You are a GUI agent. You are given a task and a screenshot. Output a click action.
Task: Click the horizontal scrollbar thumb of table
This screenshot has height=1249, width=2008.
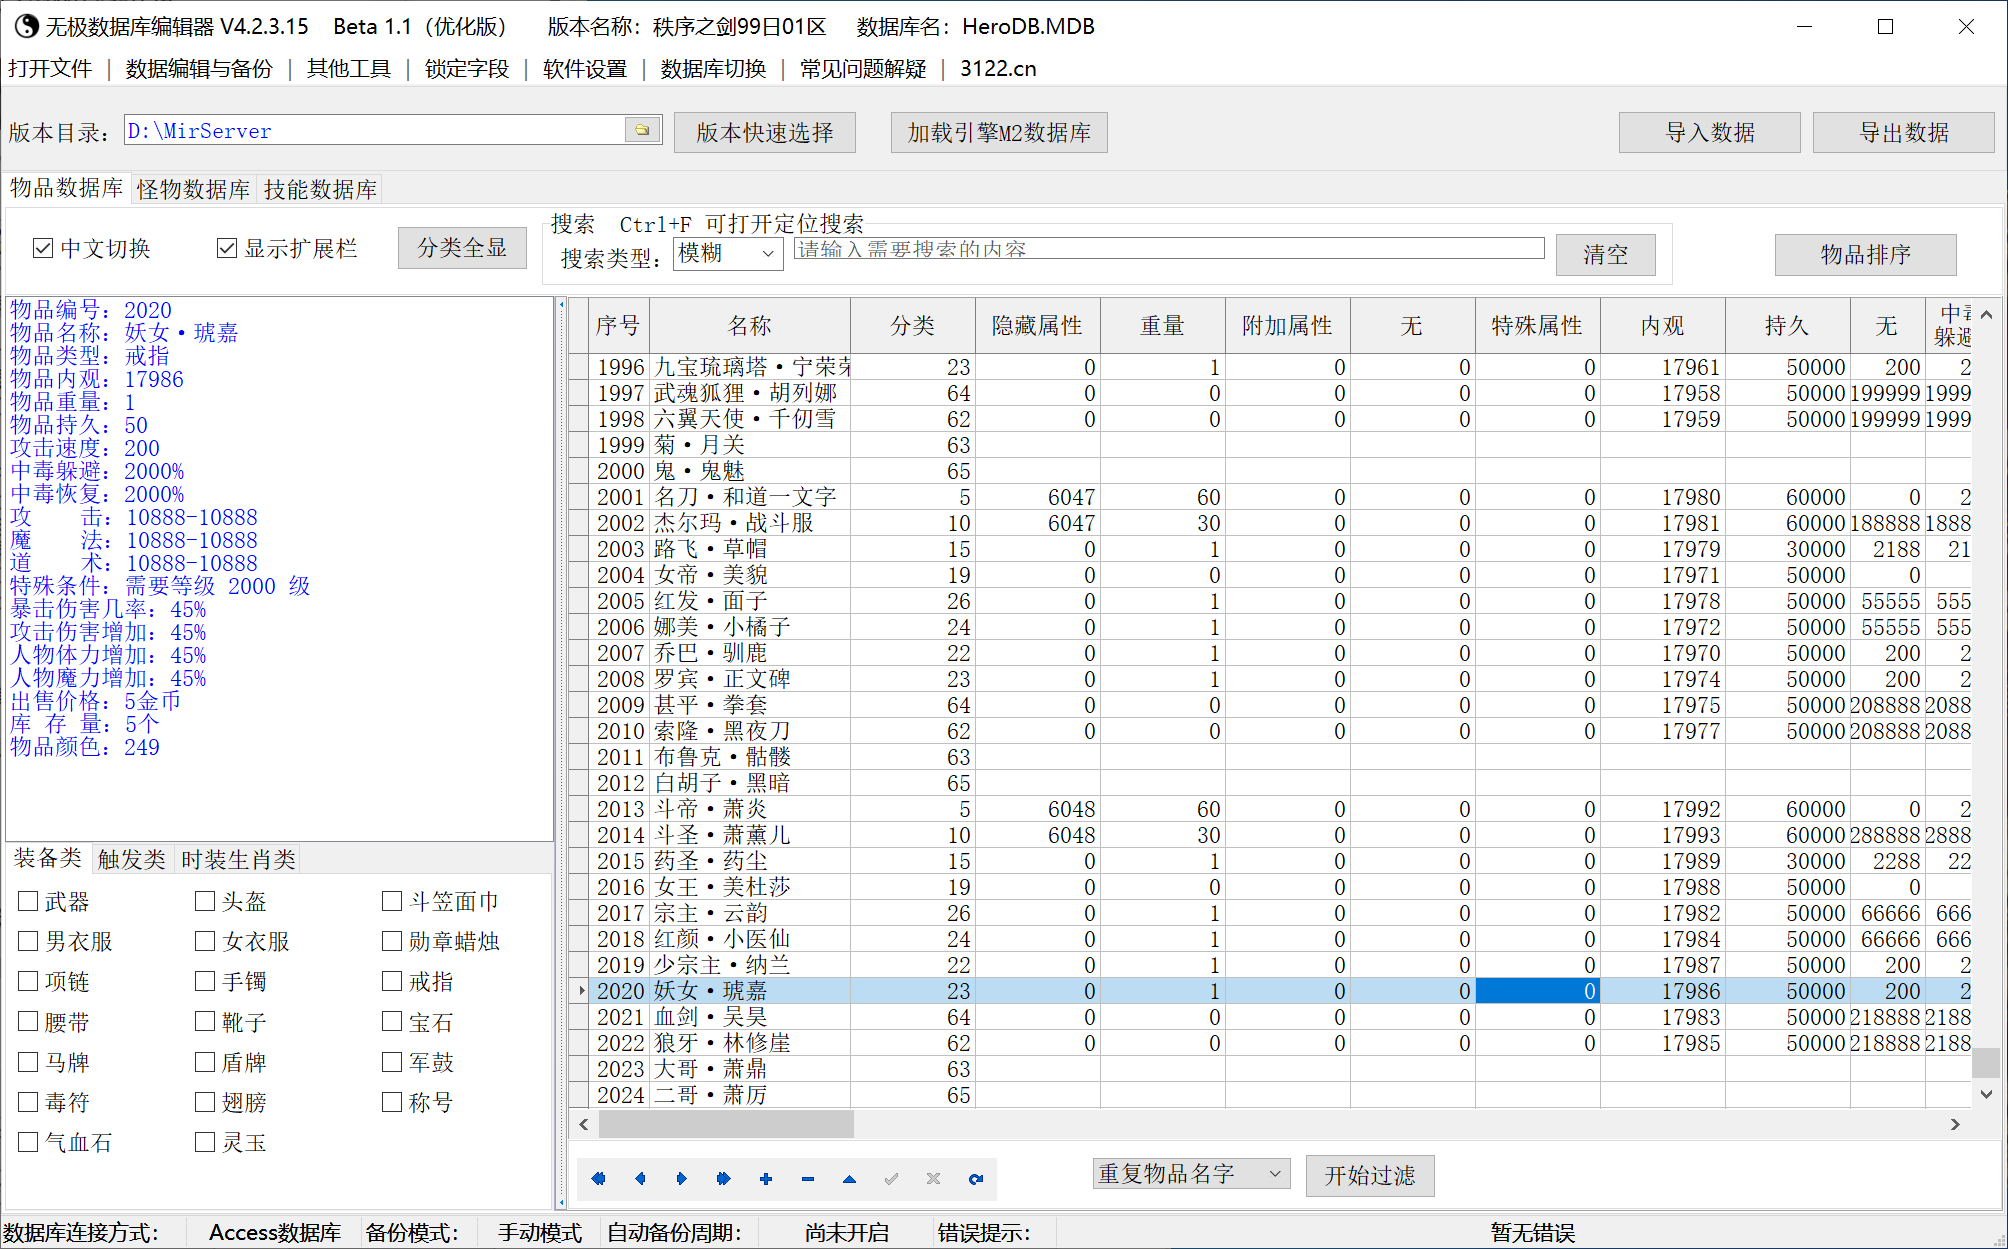(726, 1124)
